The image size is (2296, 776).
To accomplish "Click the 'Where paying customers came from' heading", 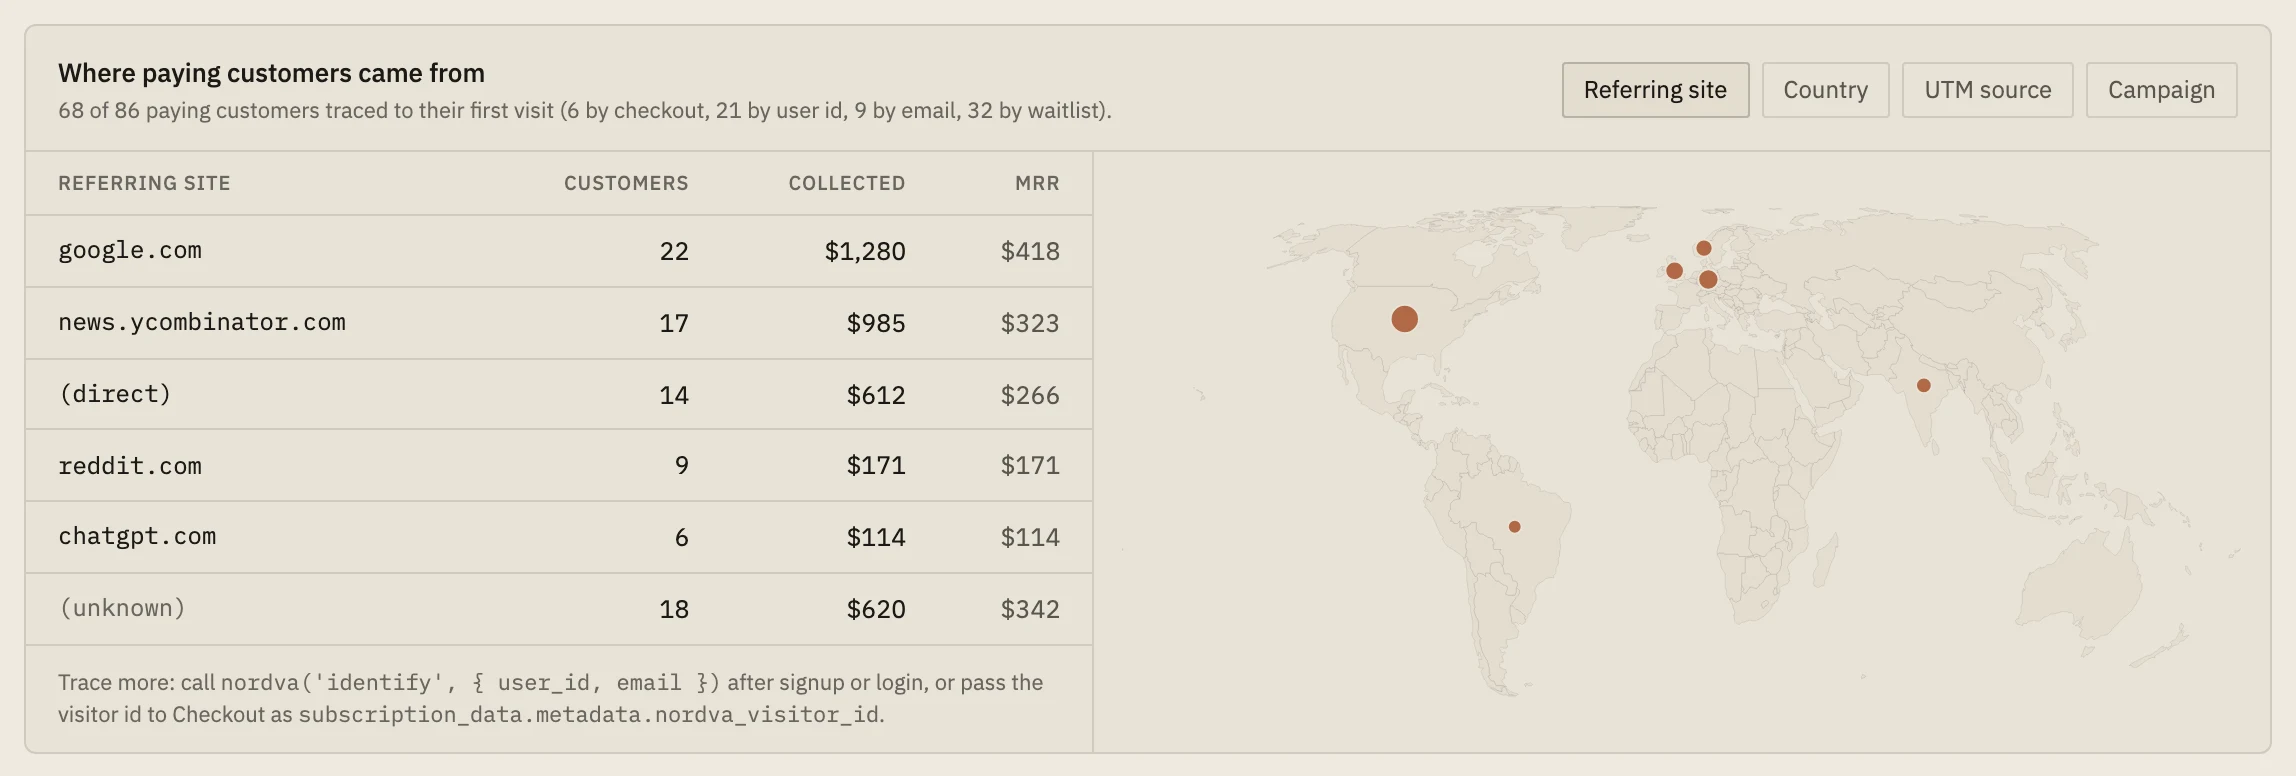I will coord(271,73).
